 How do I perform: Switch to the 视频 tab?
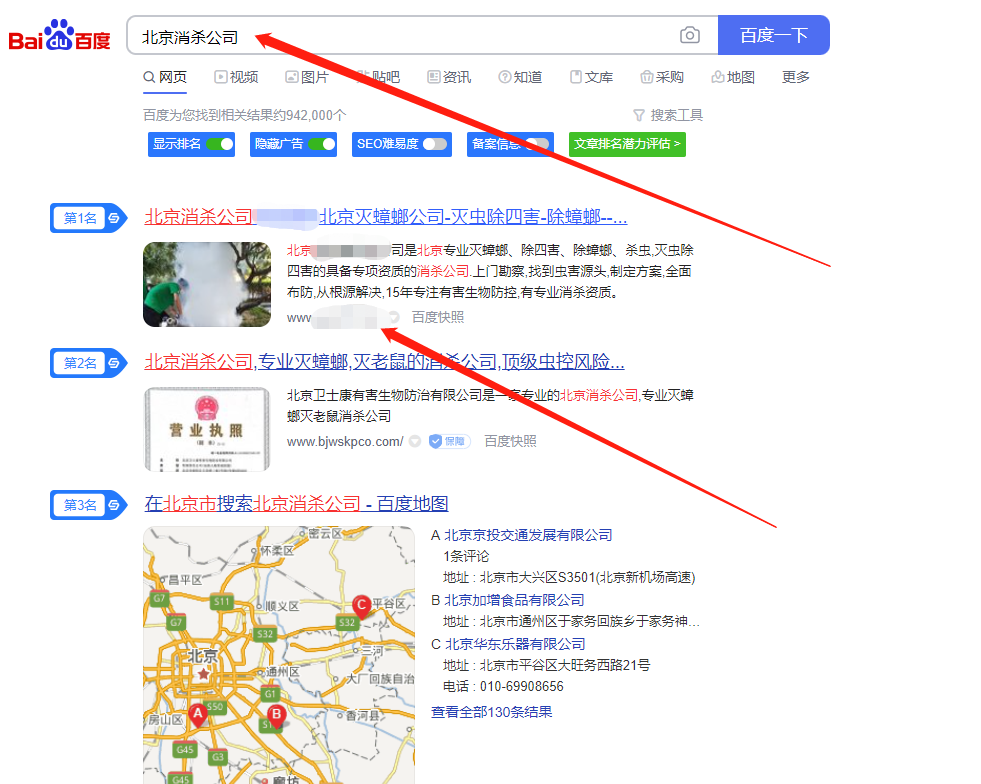pos(236,77)
